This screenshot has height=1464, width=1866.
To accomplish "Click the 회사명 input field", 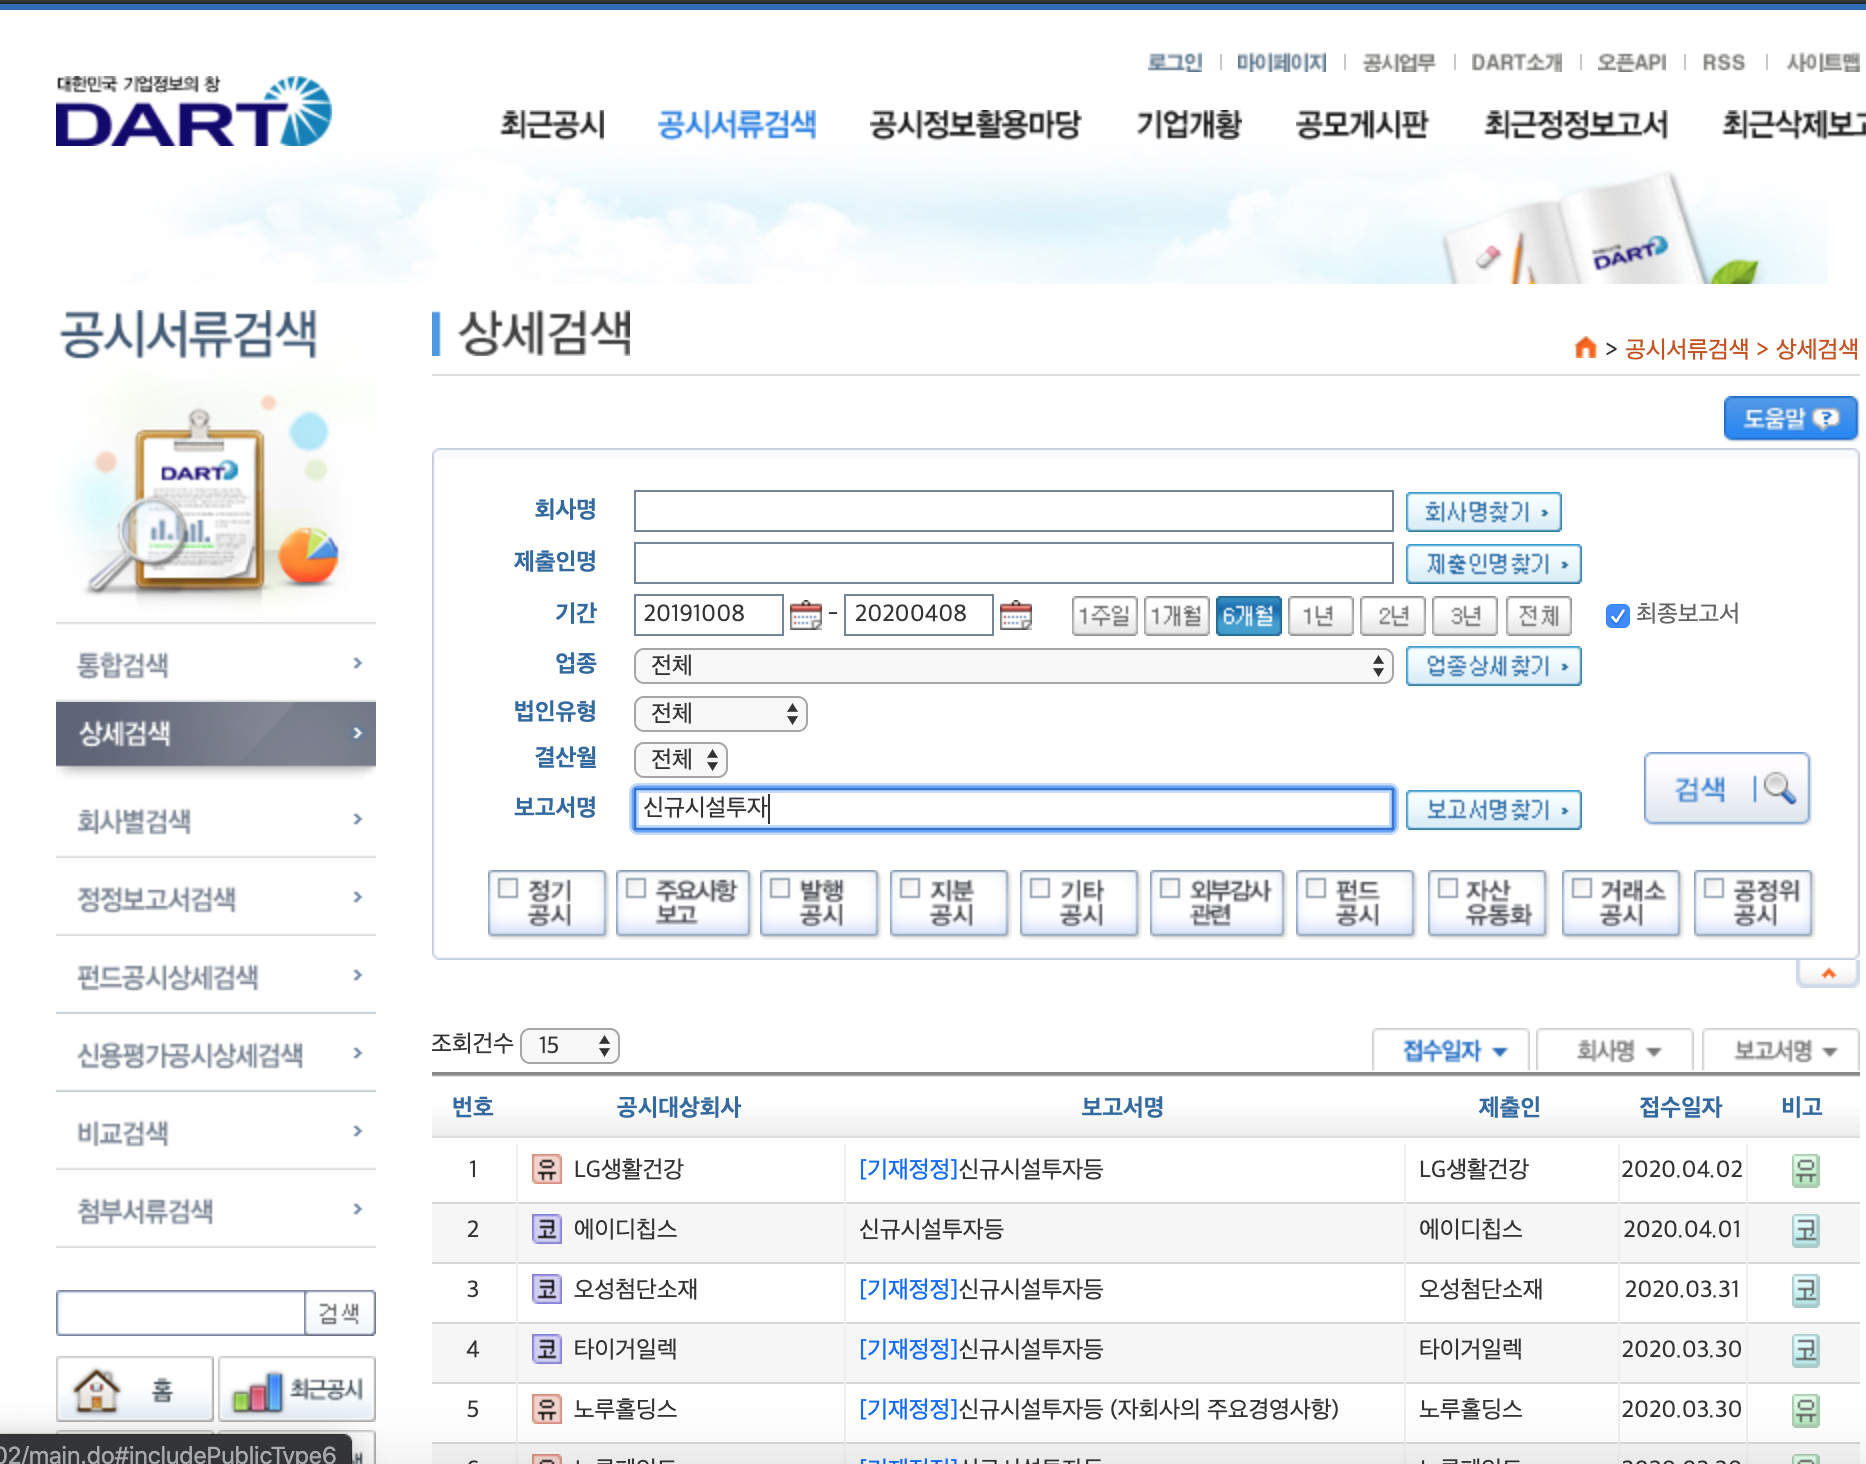I will point(1014,511).
